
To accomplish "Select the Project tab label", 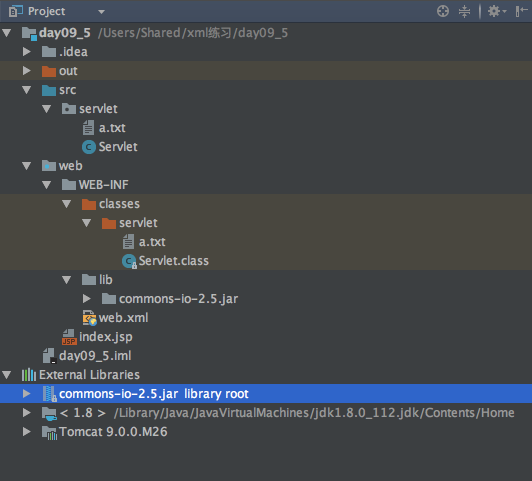I will pos(46,12).
